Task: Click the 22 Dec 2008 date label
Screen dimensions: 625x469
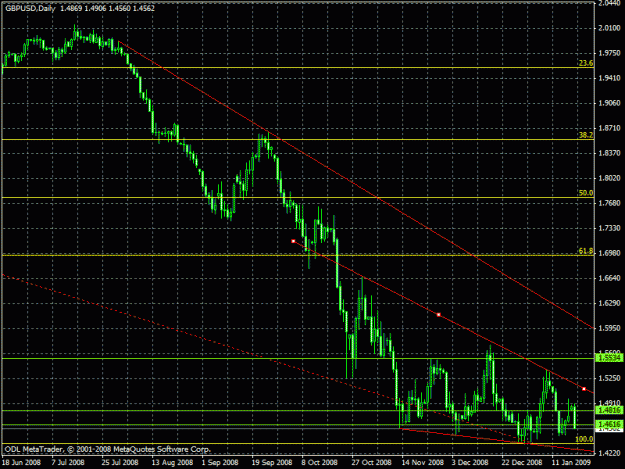Action: pyautogui.click(x=522, y=462)
